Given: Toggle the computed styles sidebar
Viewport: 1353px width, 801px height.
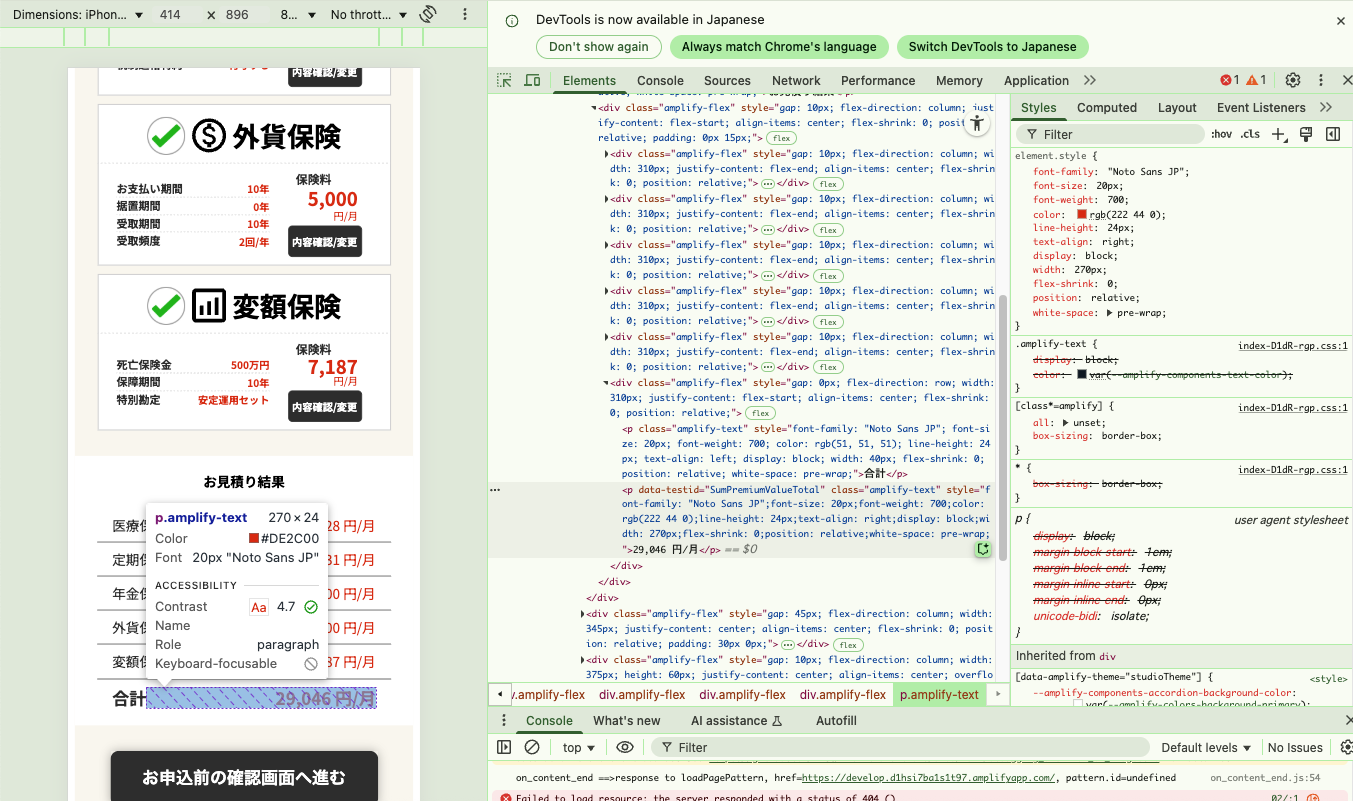Looking at the screenshot, I should pos(1333,134).
